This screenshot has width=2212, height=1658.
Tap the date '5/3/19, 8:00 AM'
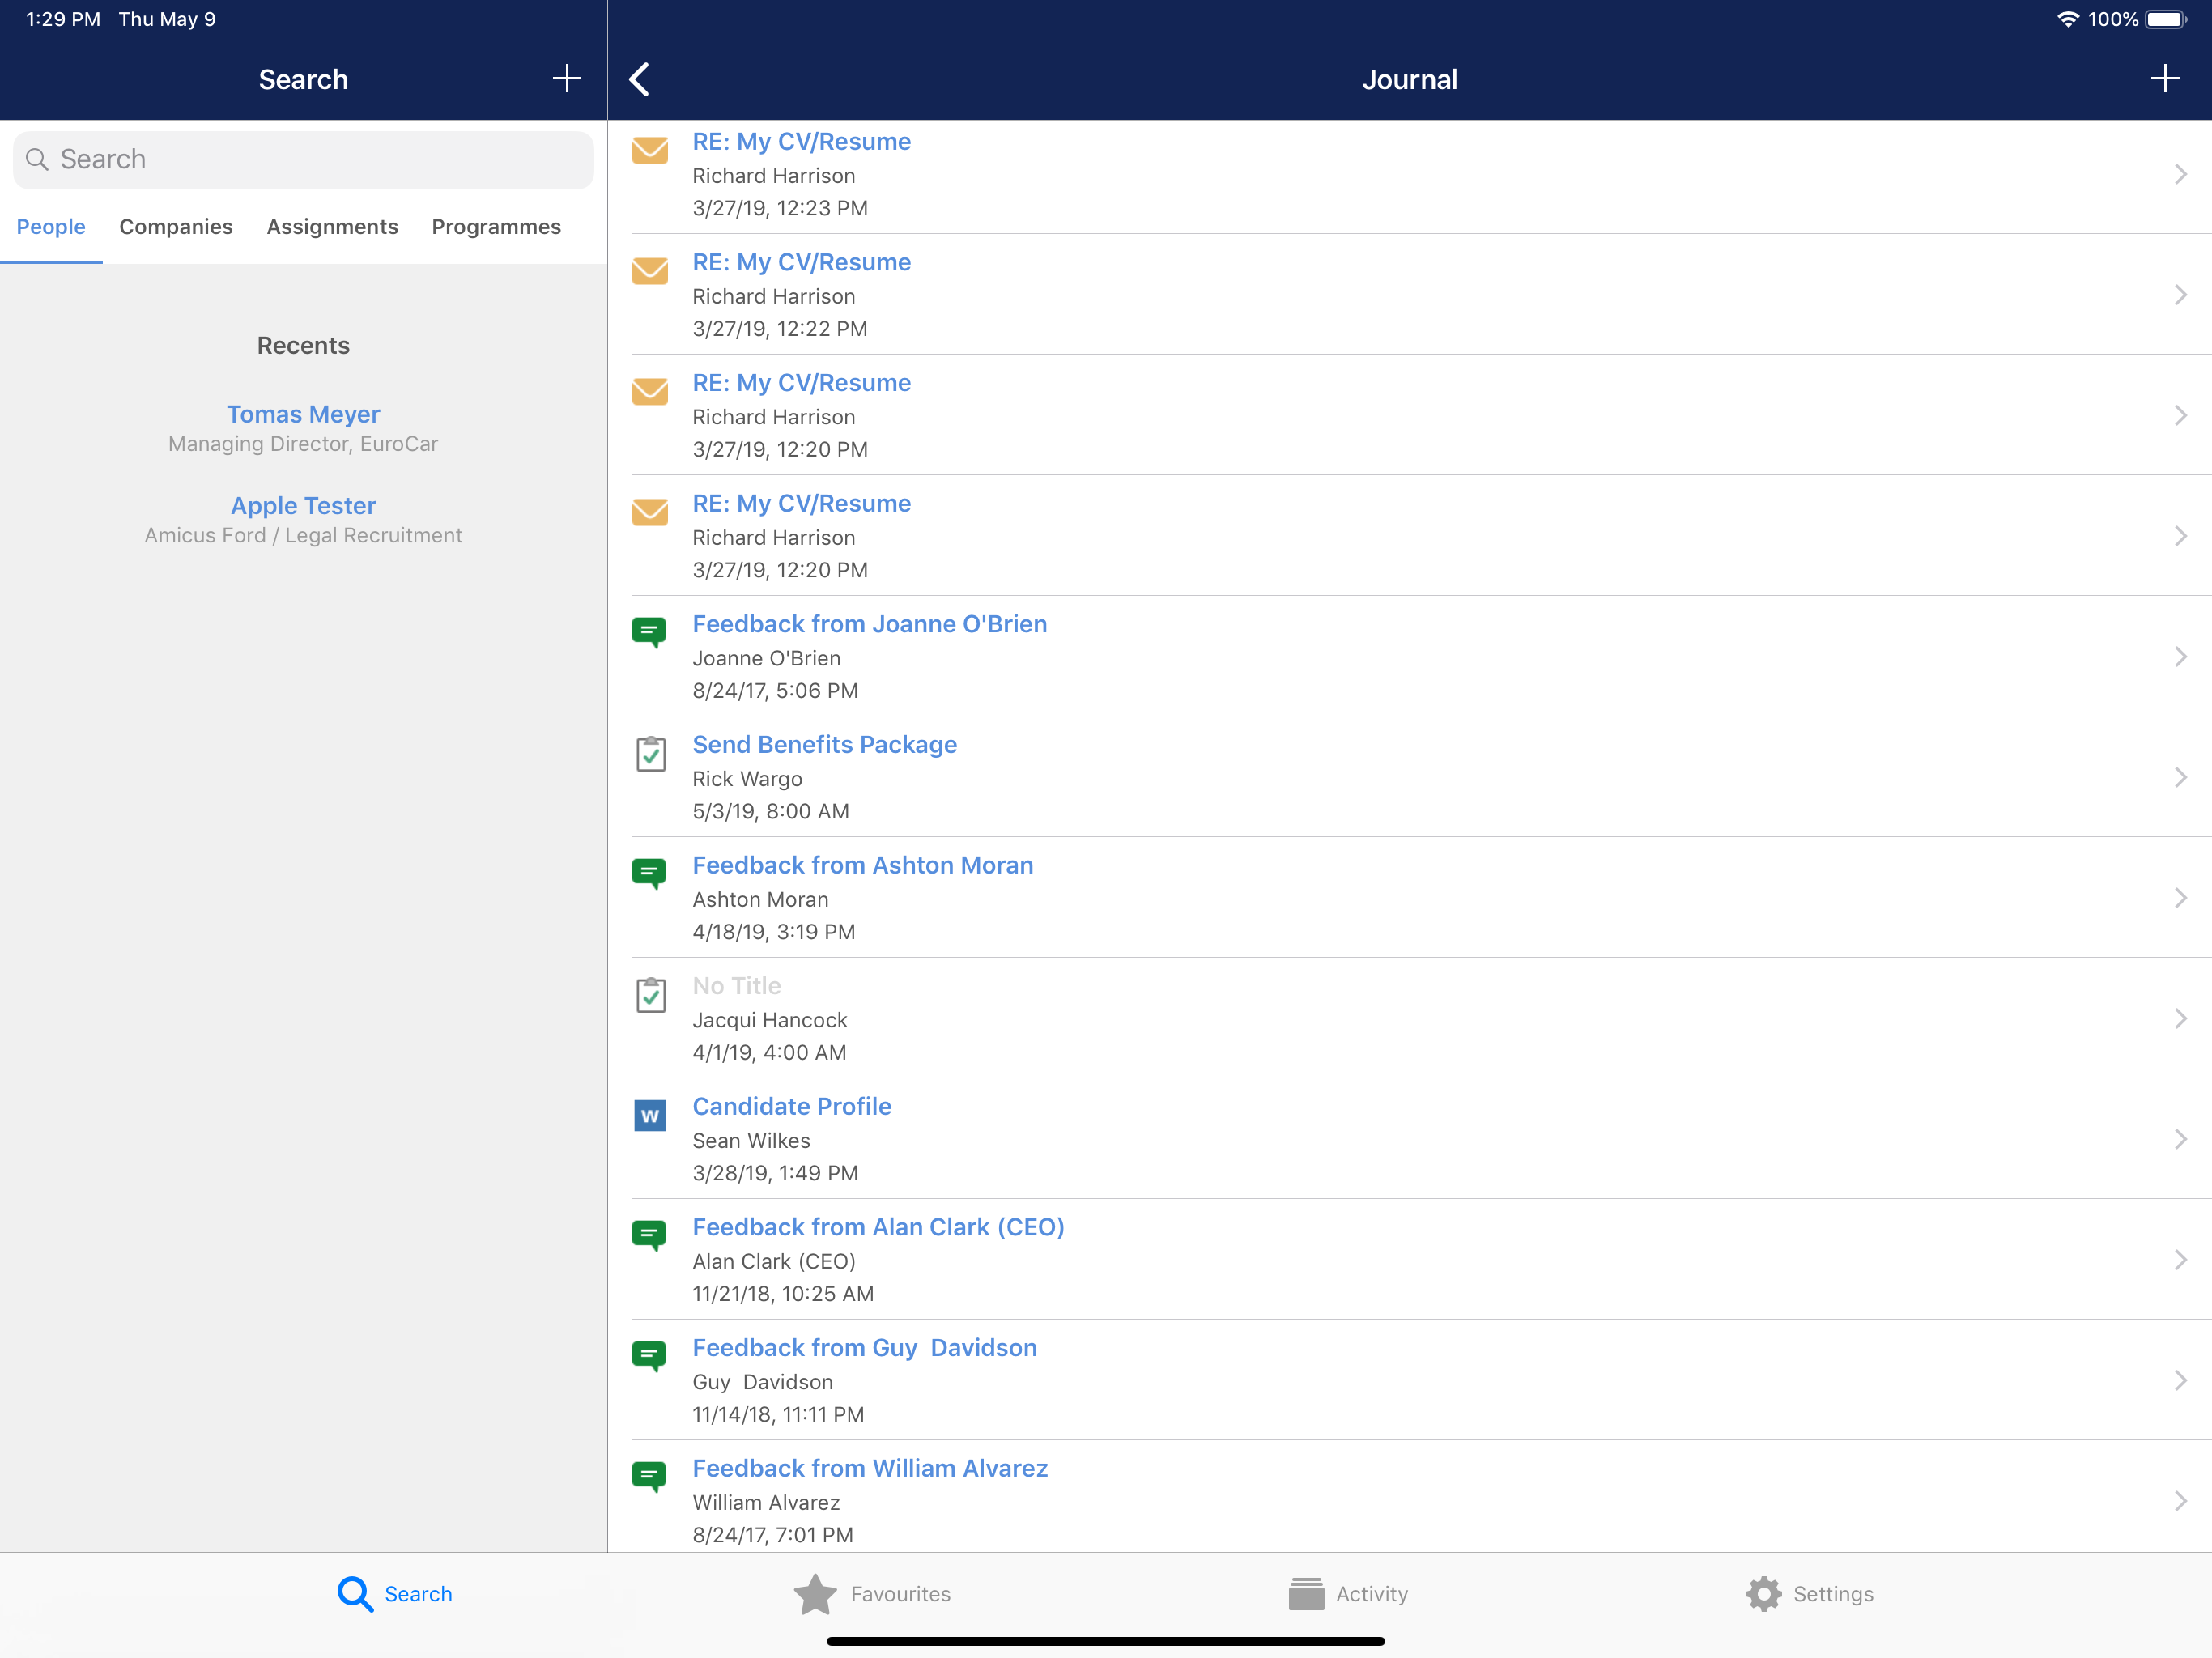[771, 811]
